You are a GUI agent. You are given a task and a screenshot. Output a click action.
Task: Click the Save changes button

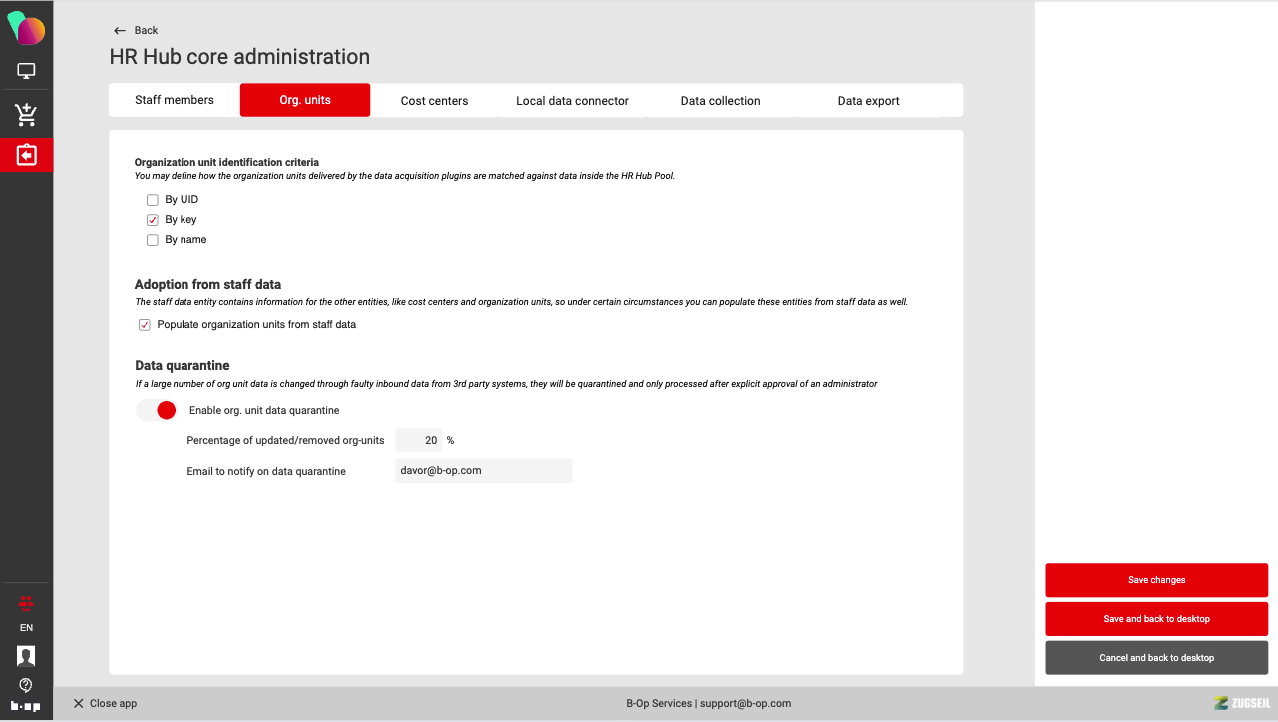coord(1156,580)
